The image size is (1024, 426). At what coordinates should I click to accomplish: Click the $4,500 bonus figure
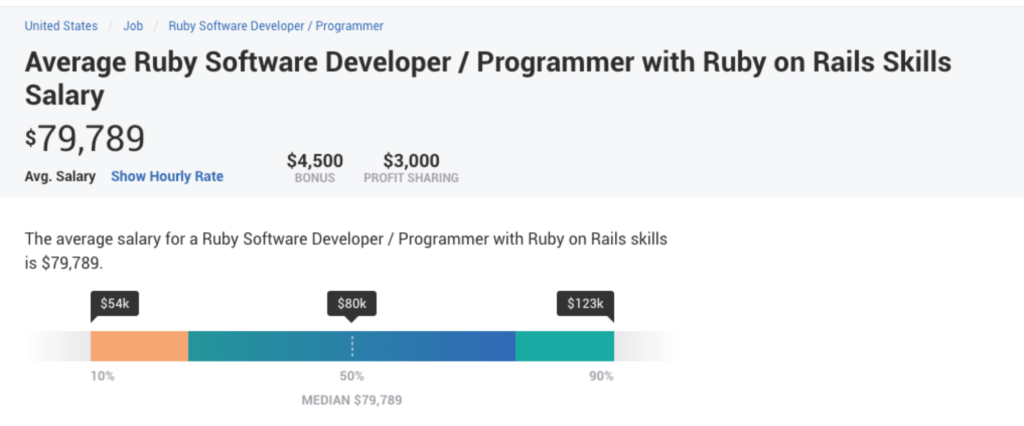pos(315,161)
